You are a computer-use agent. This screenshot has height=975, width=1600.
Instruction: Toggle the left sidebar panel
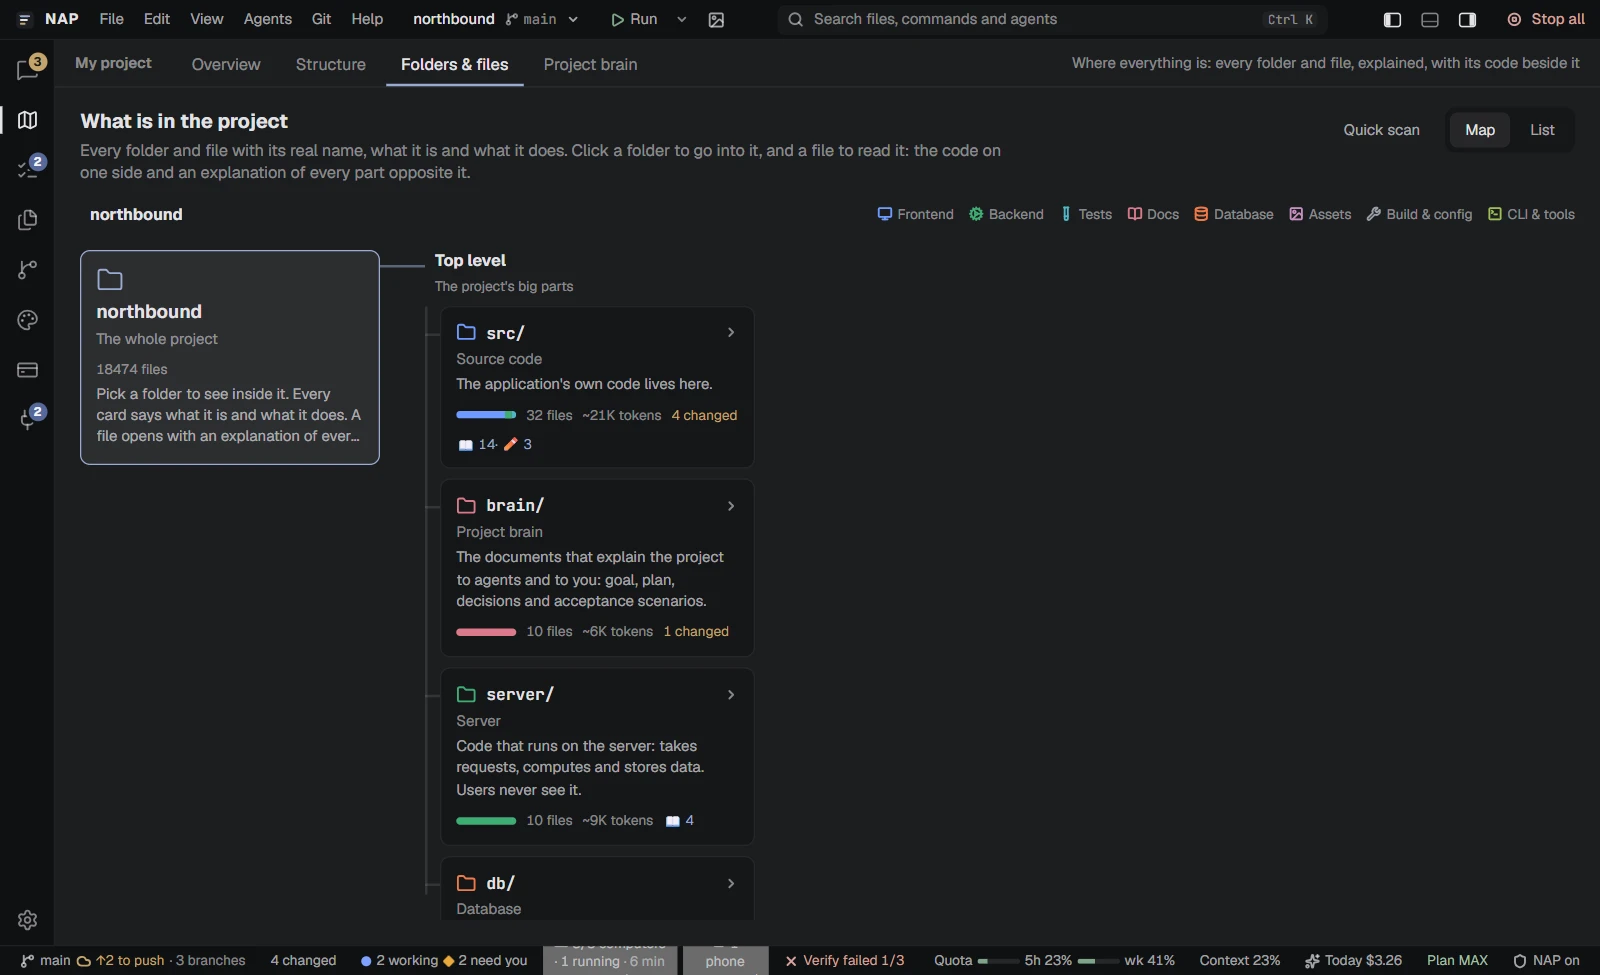coord(1392,20)
